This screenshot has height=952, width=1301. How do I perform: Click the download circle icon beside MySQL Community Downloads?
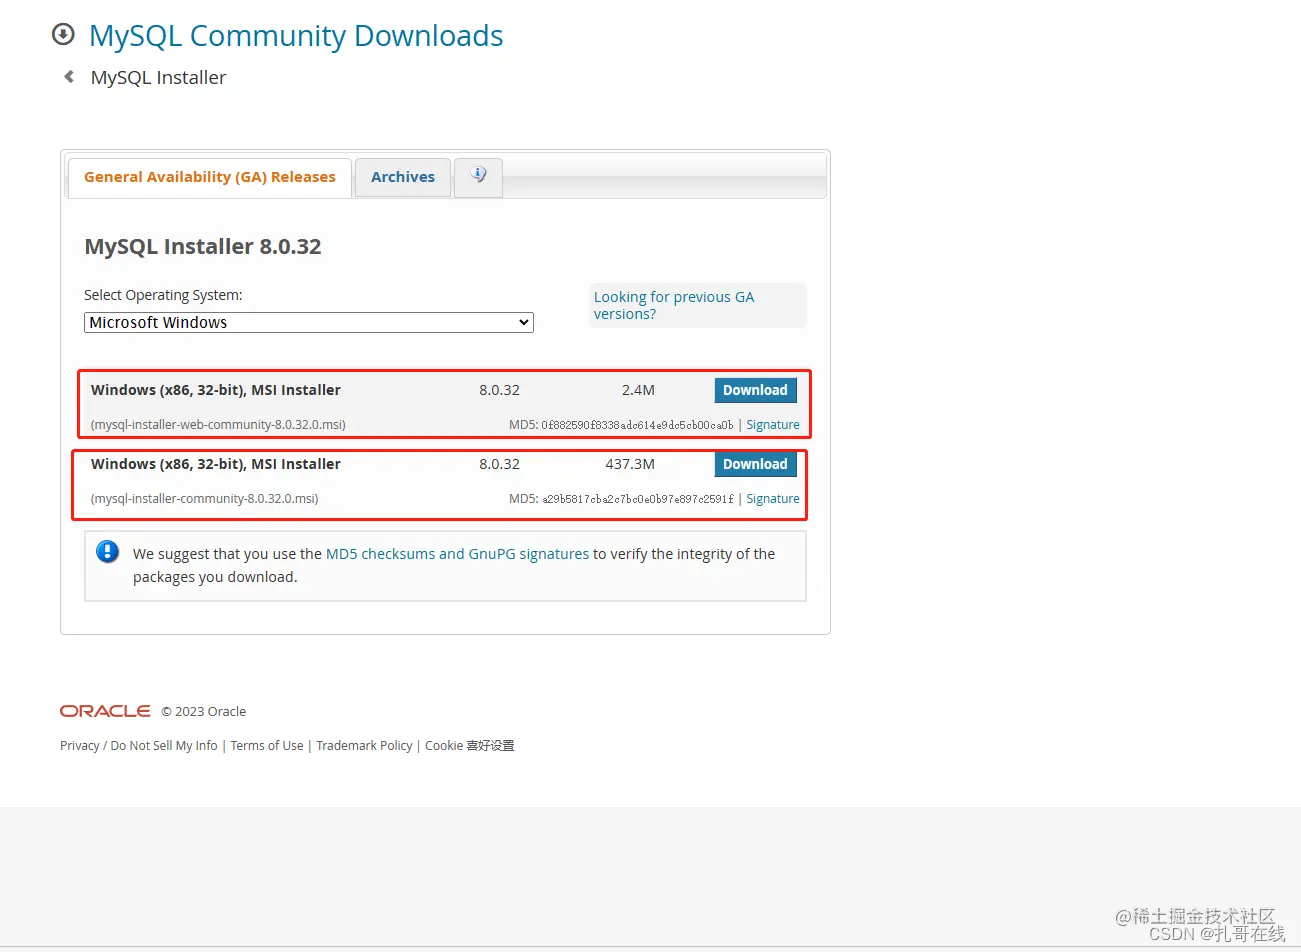click(63, 35)
